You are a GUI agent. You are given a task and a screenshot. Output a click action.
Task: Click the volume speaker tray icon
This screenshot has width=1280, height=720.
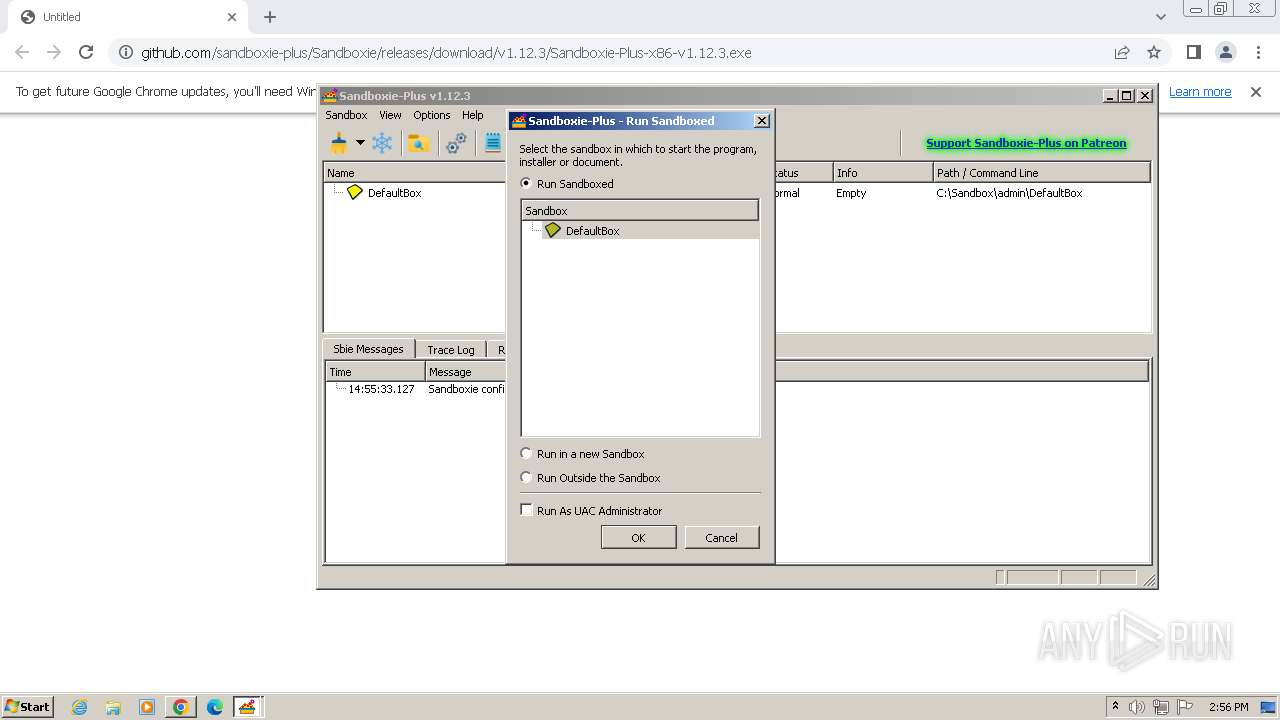[1137, 707]
